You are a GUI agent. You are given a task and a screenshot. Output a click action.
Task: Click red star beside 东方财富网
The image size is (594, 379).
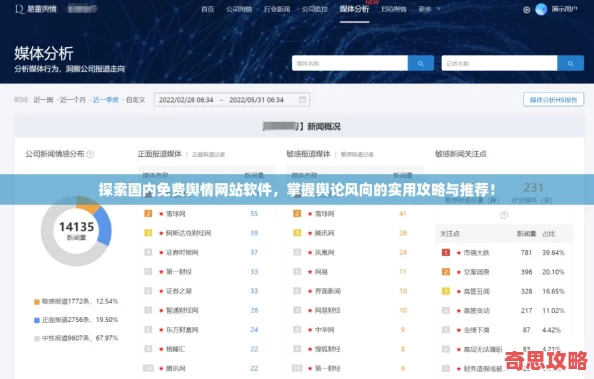[x=161, y=330]
